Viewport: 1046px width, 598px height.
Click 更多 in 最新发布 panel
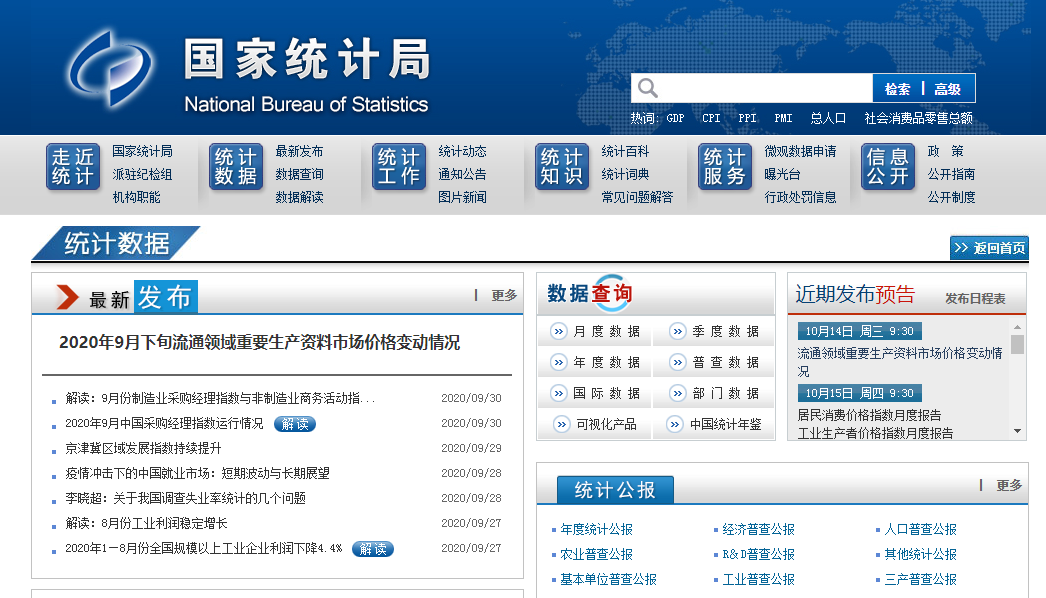(x=504, y=295)
